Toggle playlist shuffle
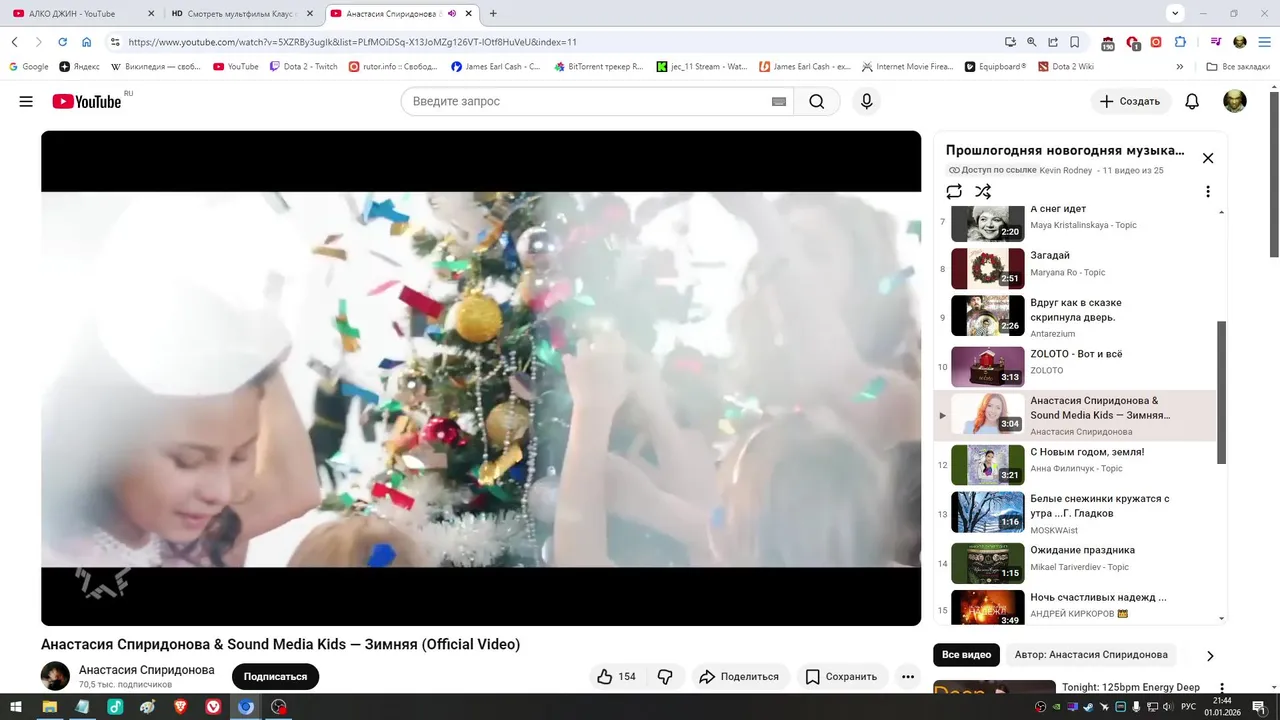Screen dimensions: 1280x720 tap(983, 191)
